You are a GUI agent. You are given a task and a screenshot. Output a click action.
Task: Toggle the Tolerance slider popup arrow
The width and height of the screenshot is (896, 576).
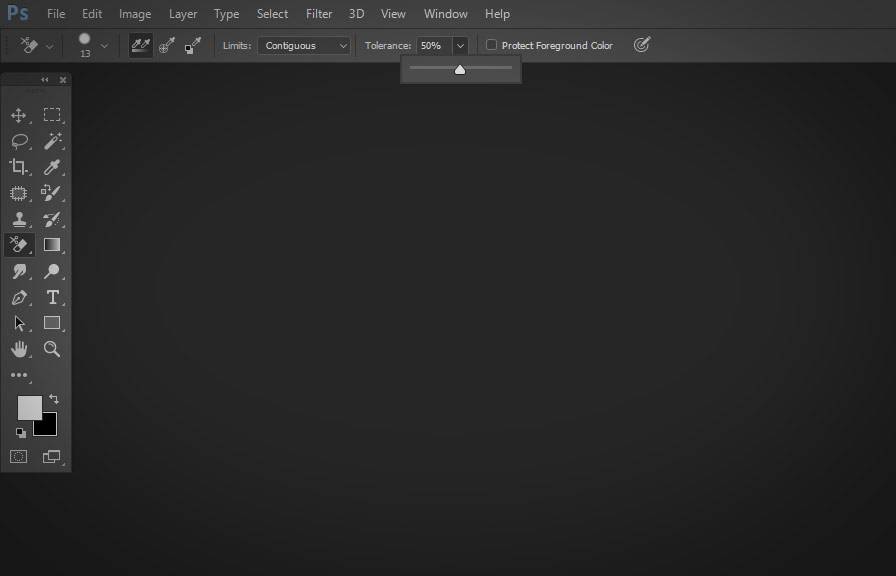point(460,45)
